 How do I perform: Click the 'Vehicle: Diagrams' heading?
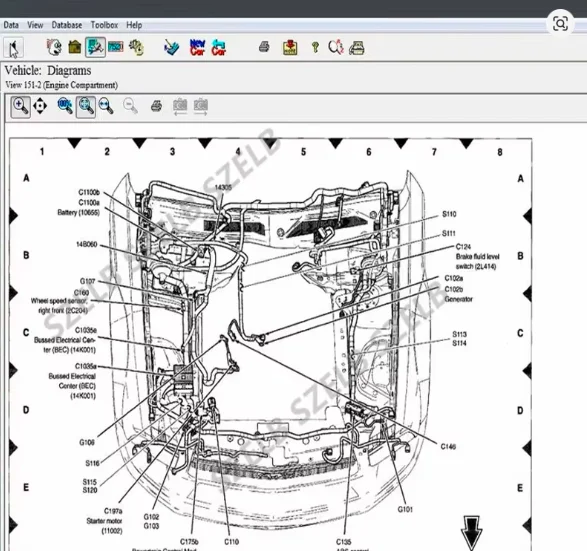(48, 71)
